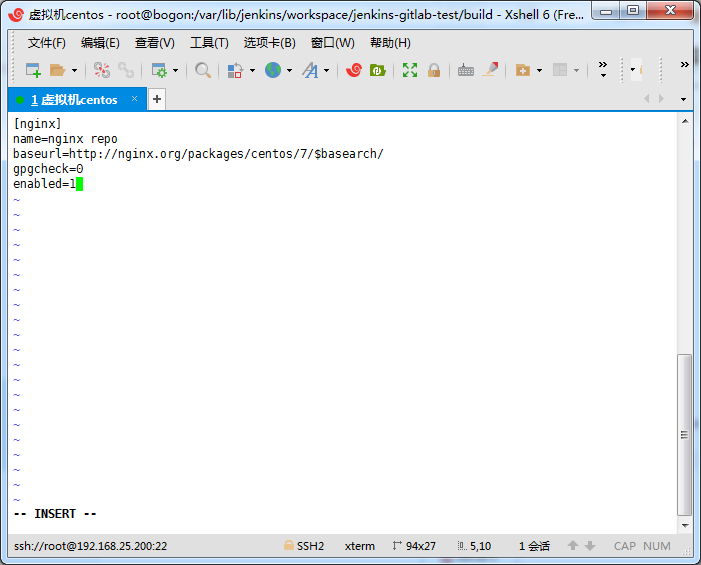Click the baseurl line in terminal
This screenshot has width=701, height=565.
pyautogui.click(x=198, y=154)
